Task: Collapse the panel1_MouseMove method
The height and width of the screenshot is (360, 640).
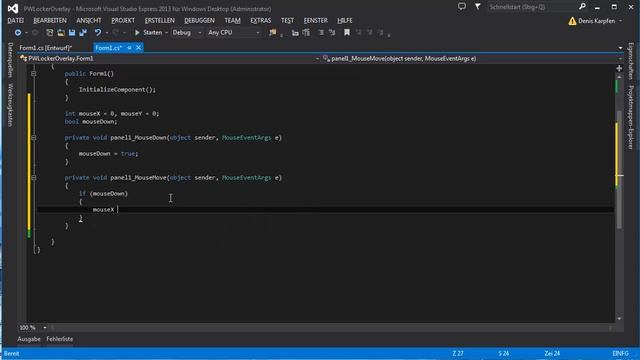Action: click(33, 178)
